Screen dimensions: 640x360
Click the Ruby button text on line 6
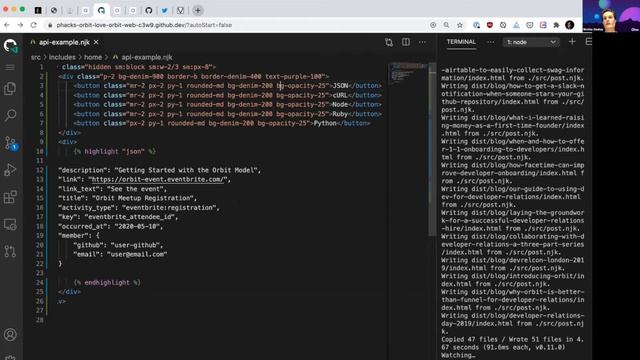(340, 114)
